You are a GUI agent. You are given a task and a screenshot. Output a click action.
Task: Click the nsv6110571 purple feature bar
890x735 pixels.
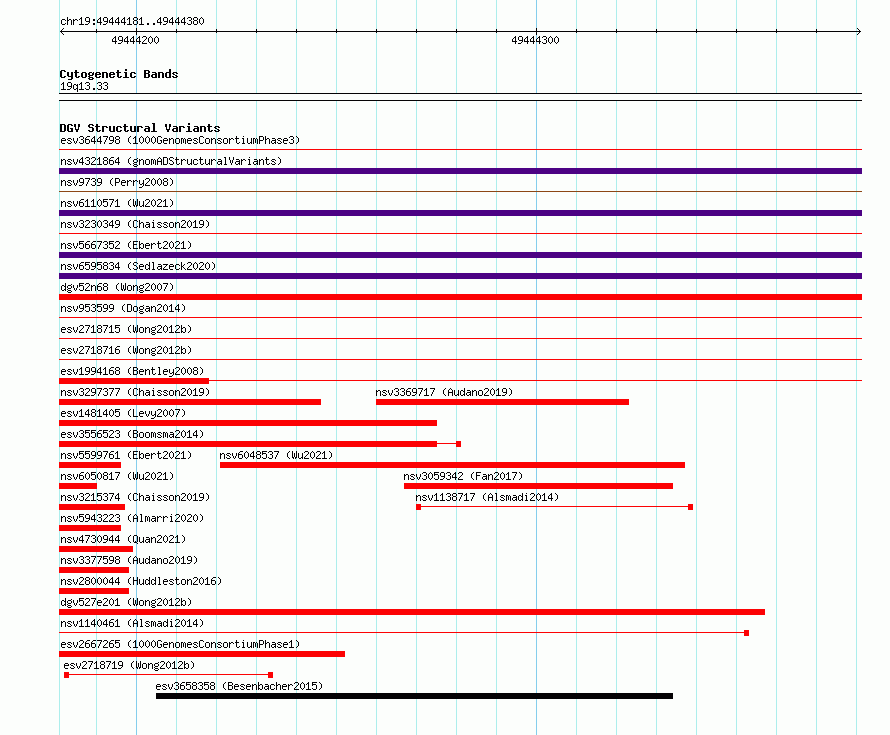[x=460, y=213]
